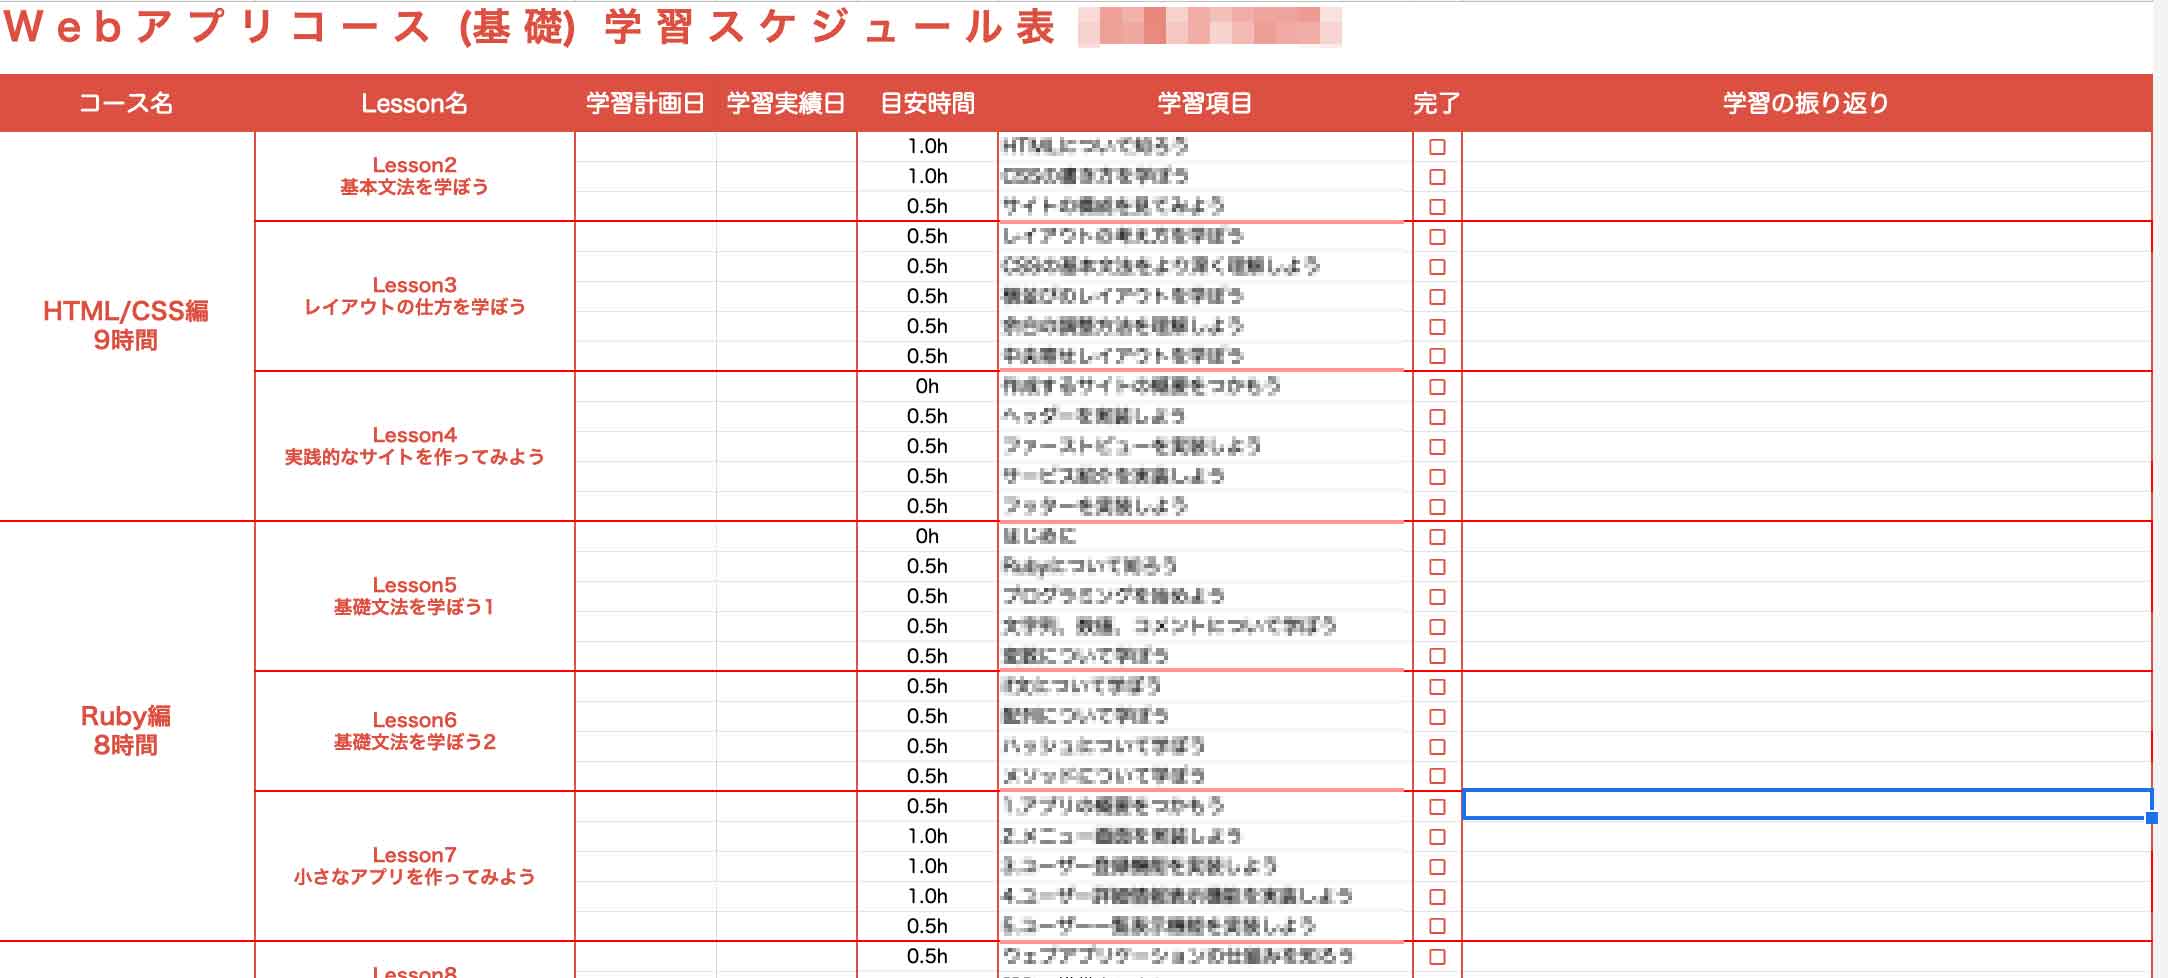Click 学習の振り返り cell in HTMLについて知ろう row

coord(1807,147)
